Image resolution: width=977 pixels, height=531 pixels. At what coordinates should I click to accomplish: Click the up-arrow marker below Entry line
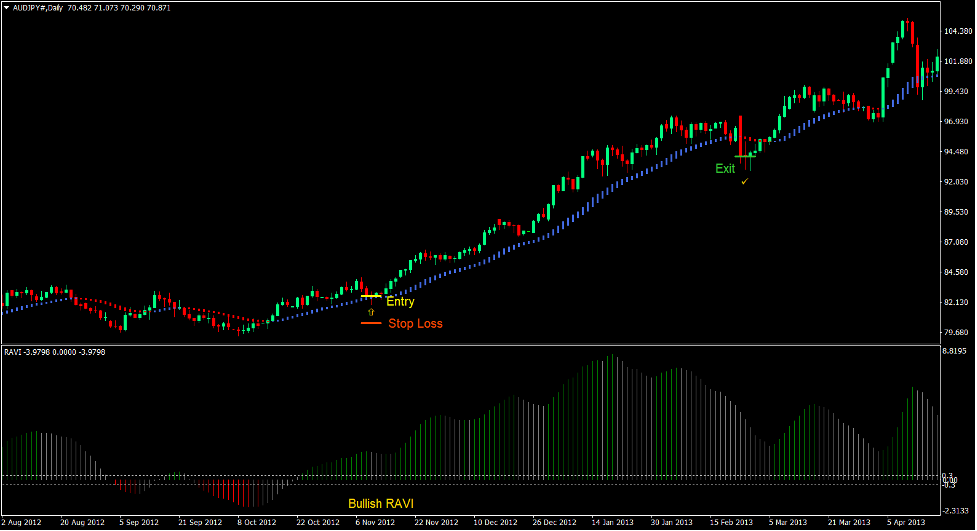371,312
